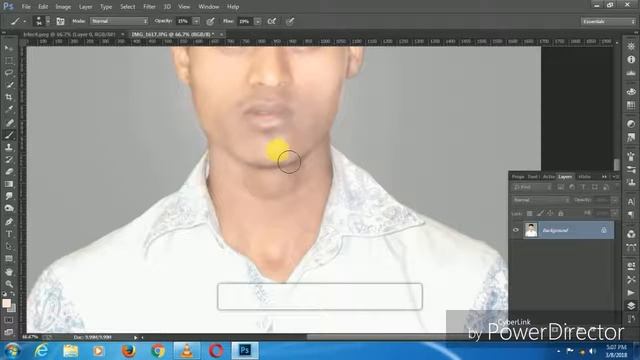The width and height of the screenshot is (640, 360).
Task: Select the Eyedropper tool
Action: 9,109
